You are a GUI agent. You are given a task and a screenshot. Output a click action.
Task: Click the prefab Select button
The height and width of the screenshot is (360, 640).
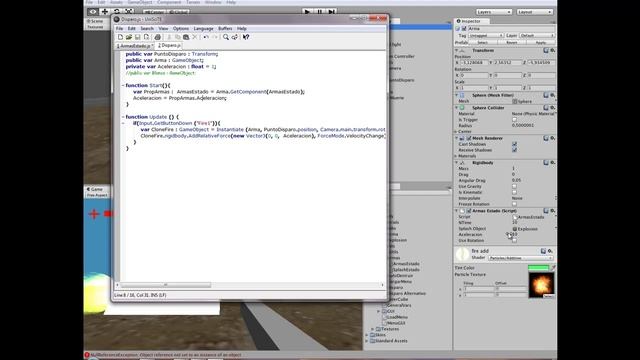coord(482,42)
